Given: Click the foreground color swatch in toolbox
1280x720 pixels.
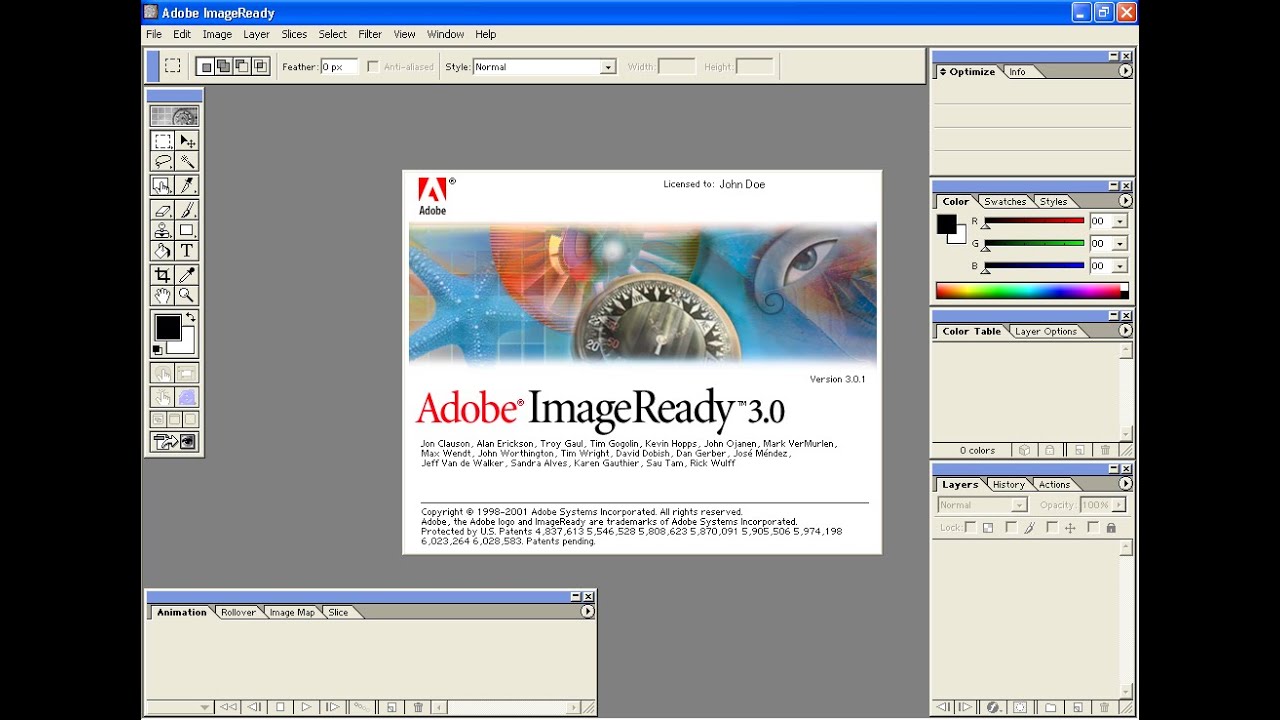Looking at the screenshot, I should coord(167,327).
